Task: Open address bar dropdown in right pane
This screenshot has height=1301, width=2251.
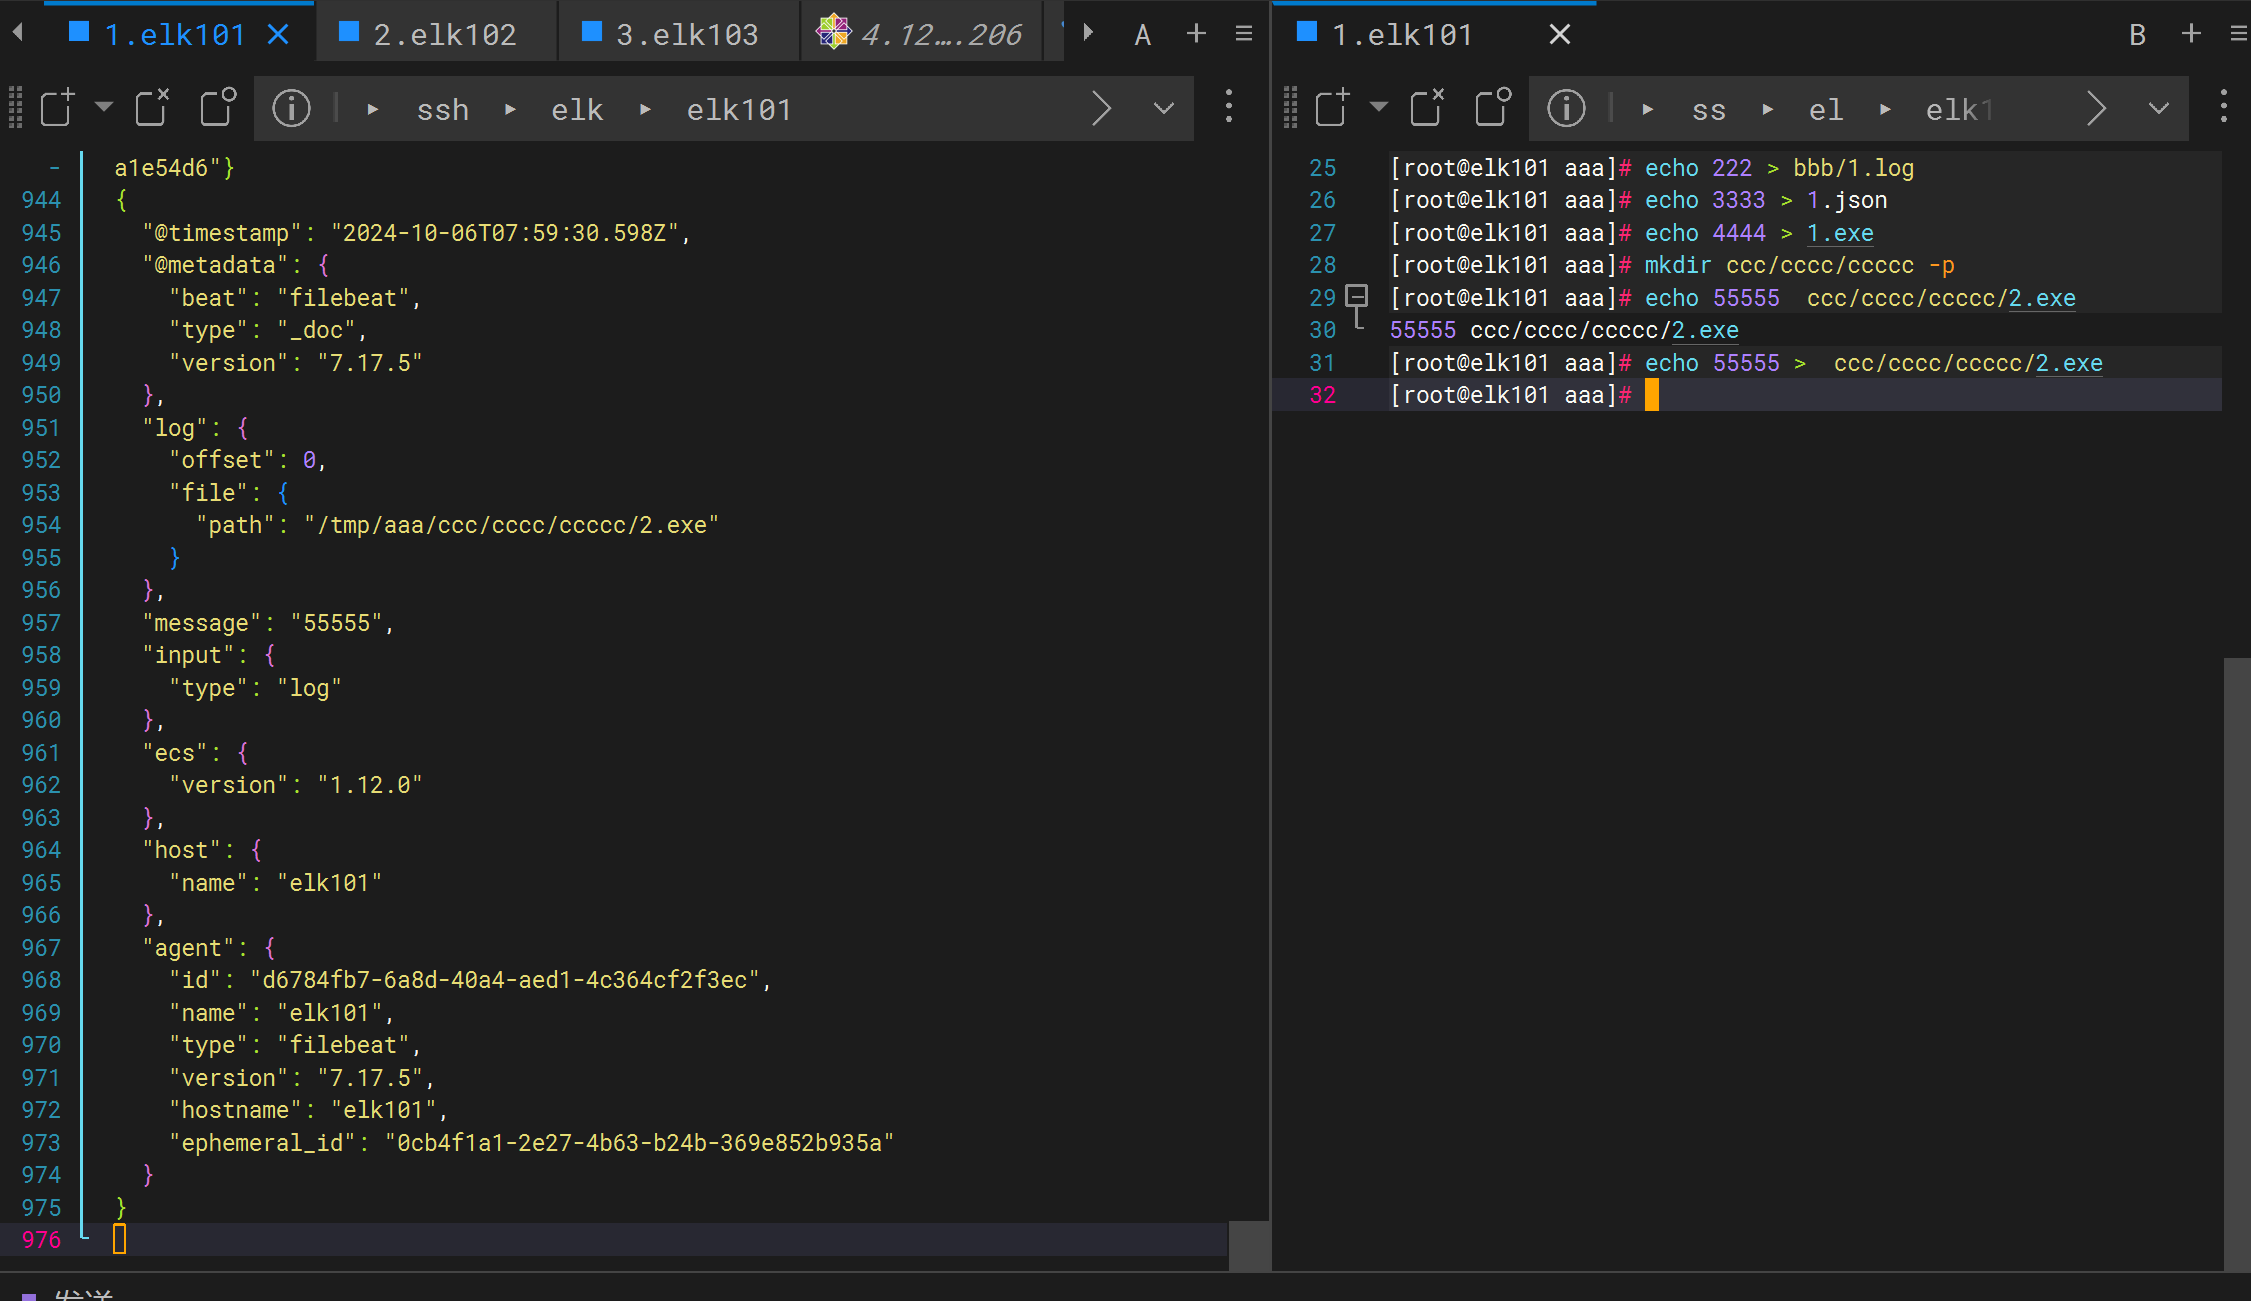Action: [x=2158, y=108]
